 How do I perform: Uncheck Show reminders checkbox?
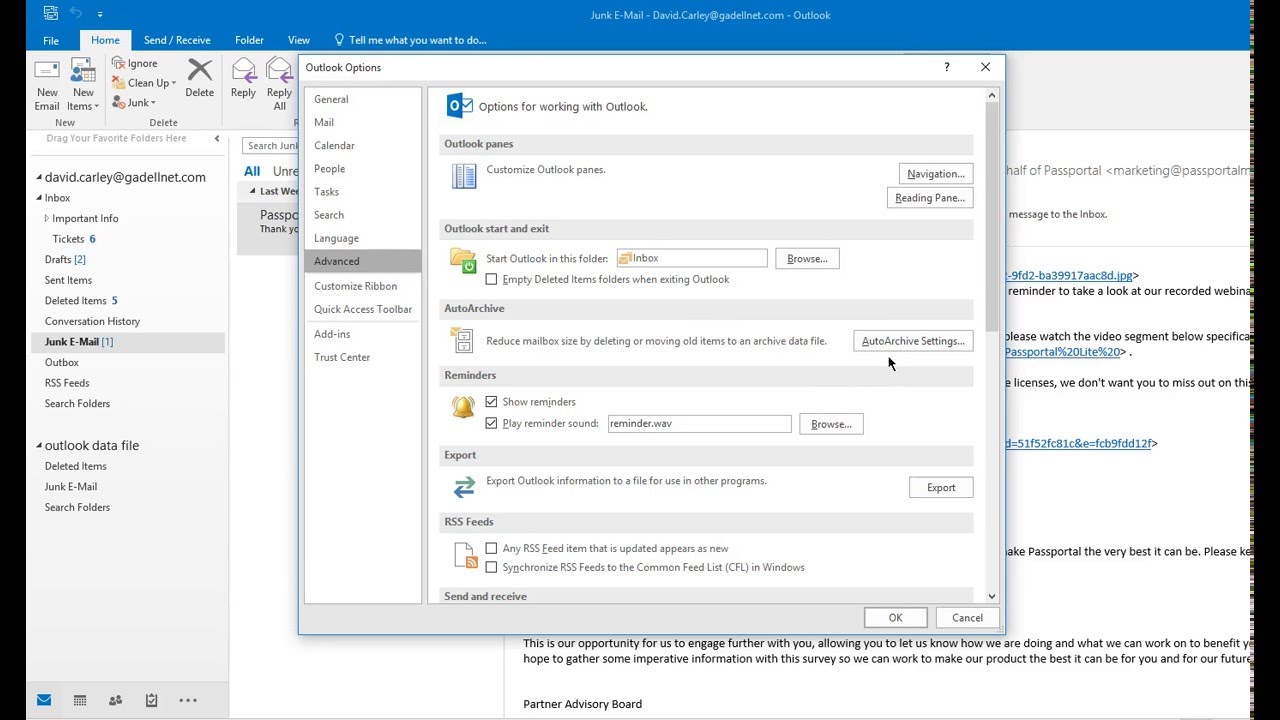click(491, 402)
